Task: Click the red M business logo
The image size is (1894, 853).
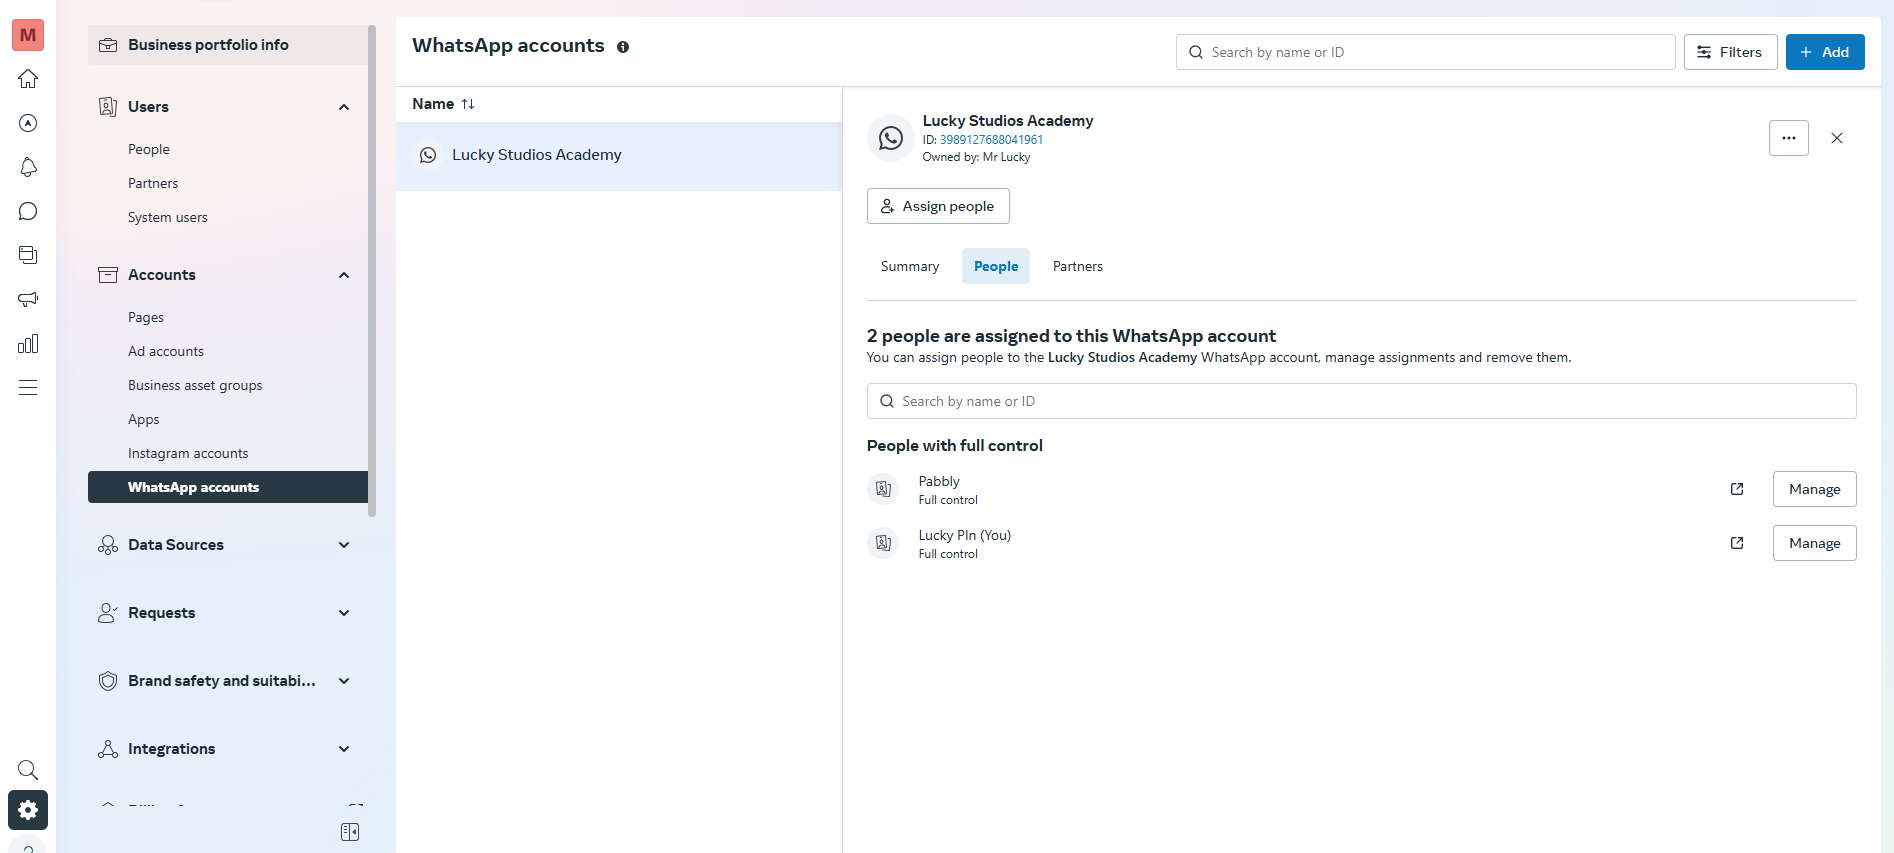Action: click(x=28, y=35)
